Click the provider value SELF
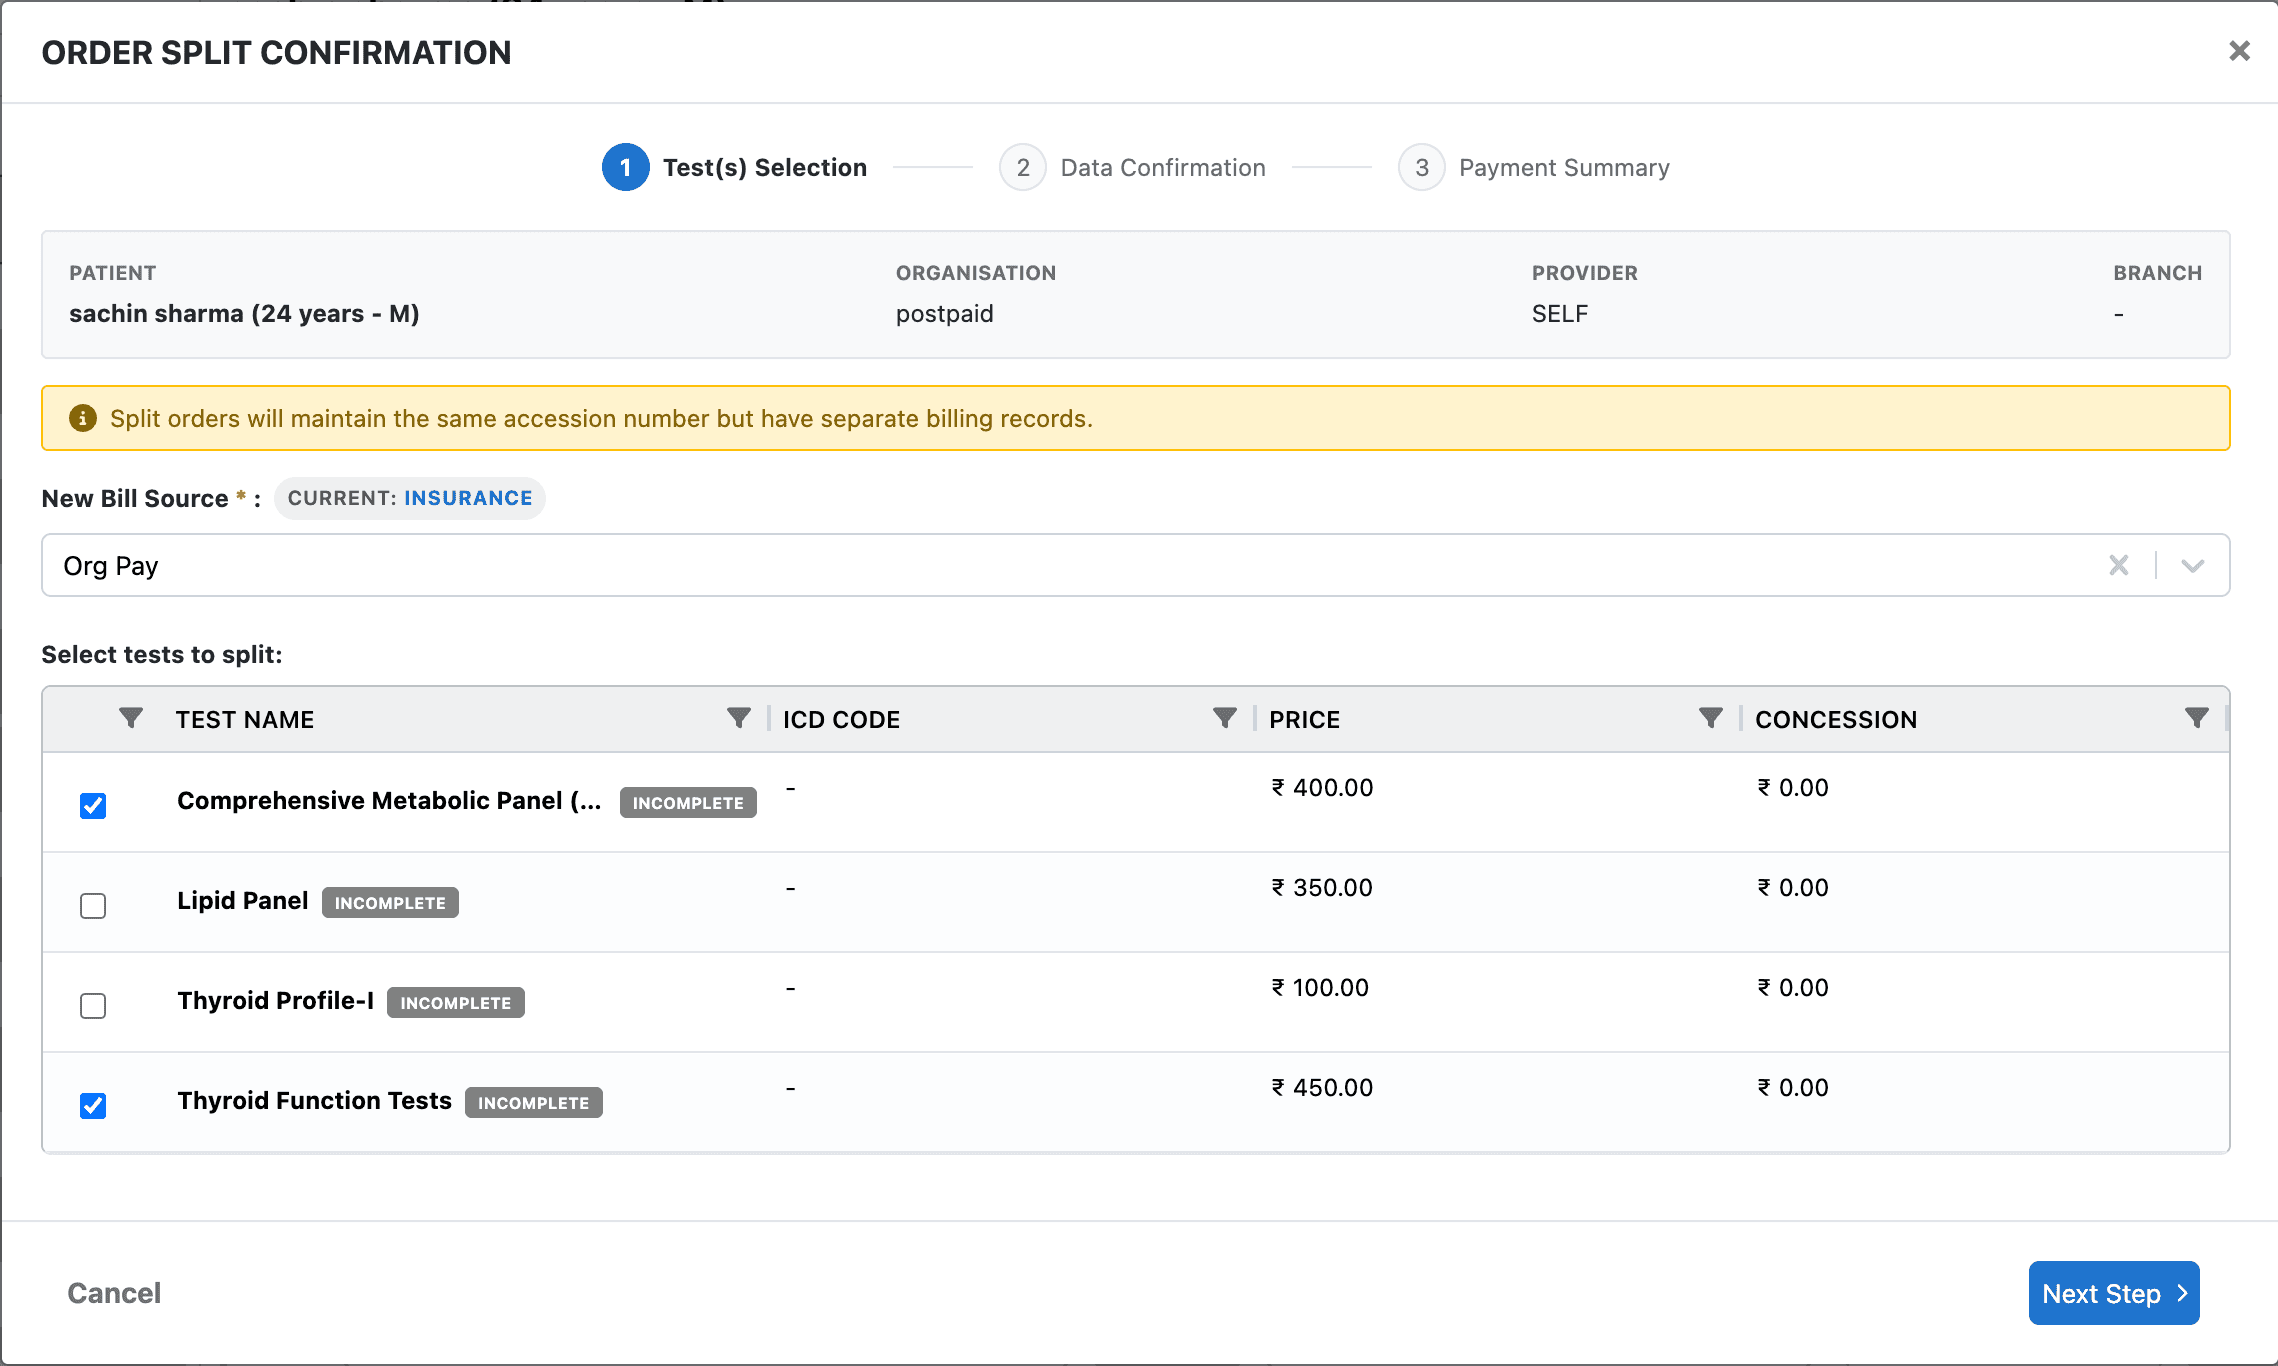The width and height of the screenshot is (2278, 1366). (x=1560, y=314)
